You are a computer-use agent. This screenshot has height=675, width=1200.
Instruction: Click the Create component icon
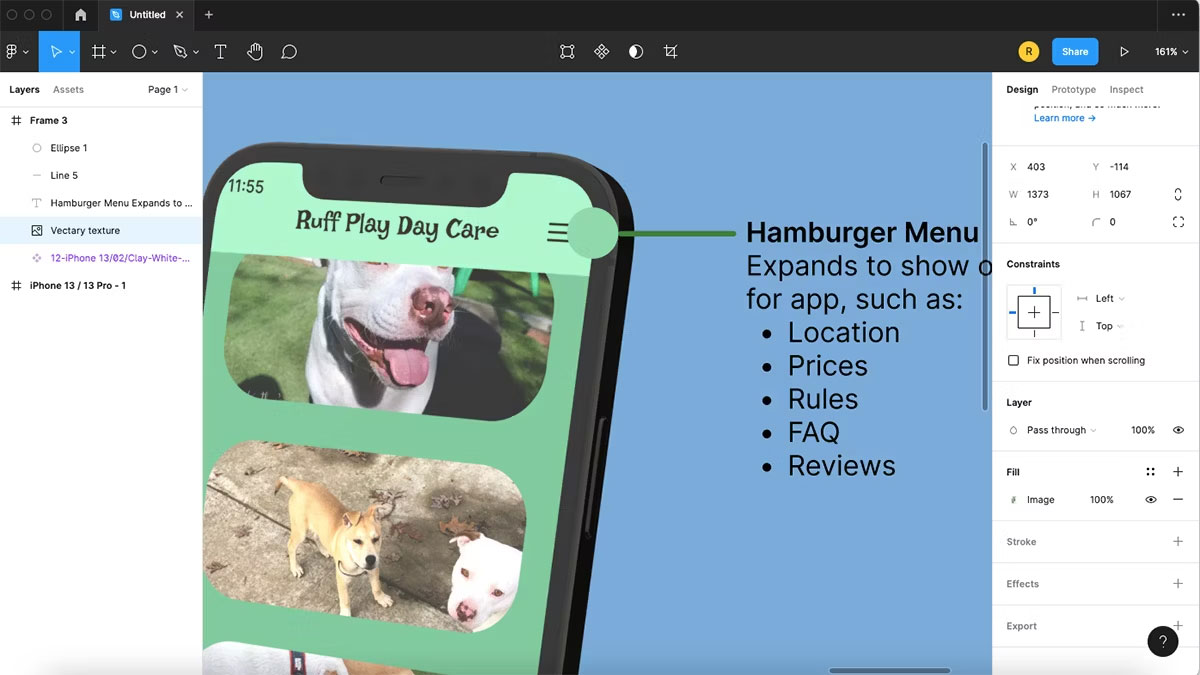[x=601, y=51]
